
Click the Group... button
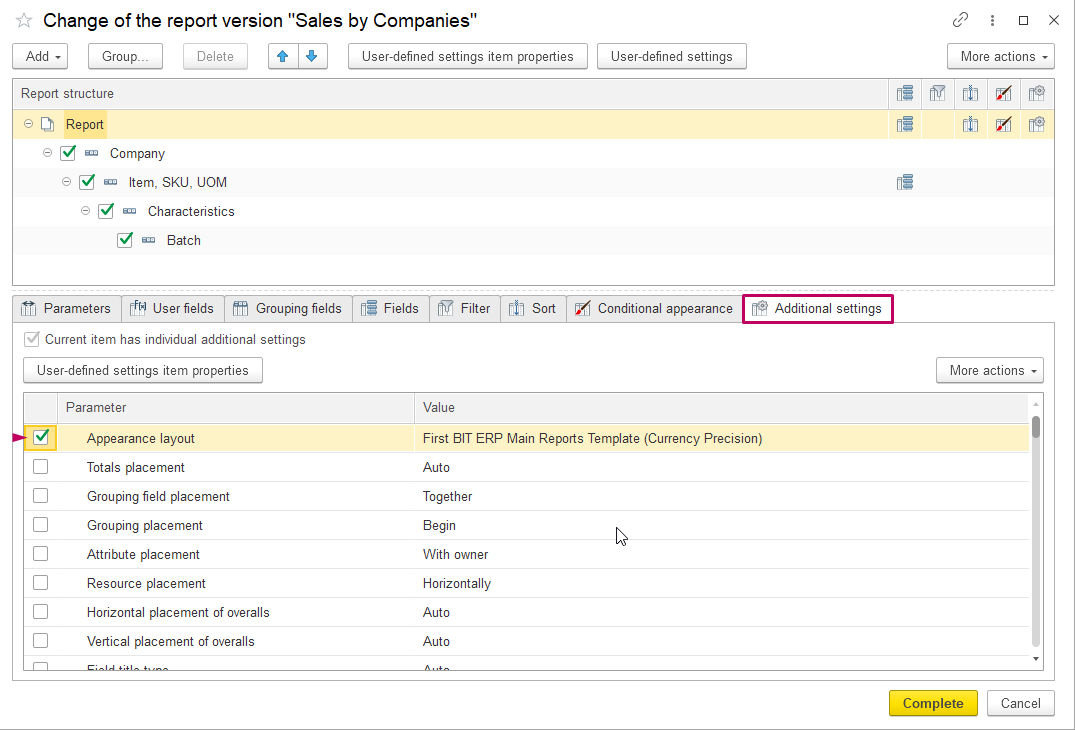(x=125, y=56)
